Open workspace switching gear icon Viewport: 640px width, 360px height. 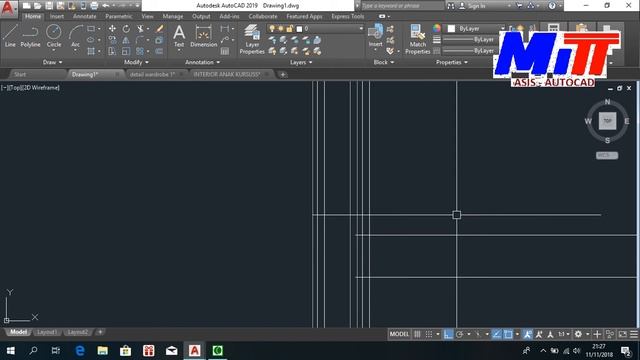578,334
